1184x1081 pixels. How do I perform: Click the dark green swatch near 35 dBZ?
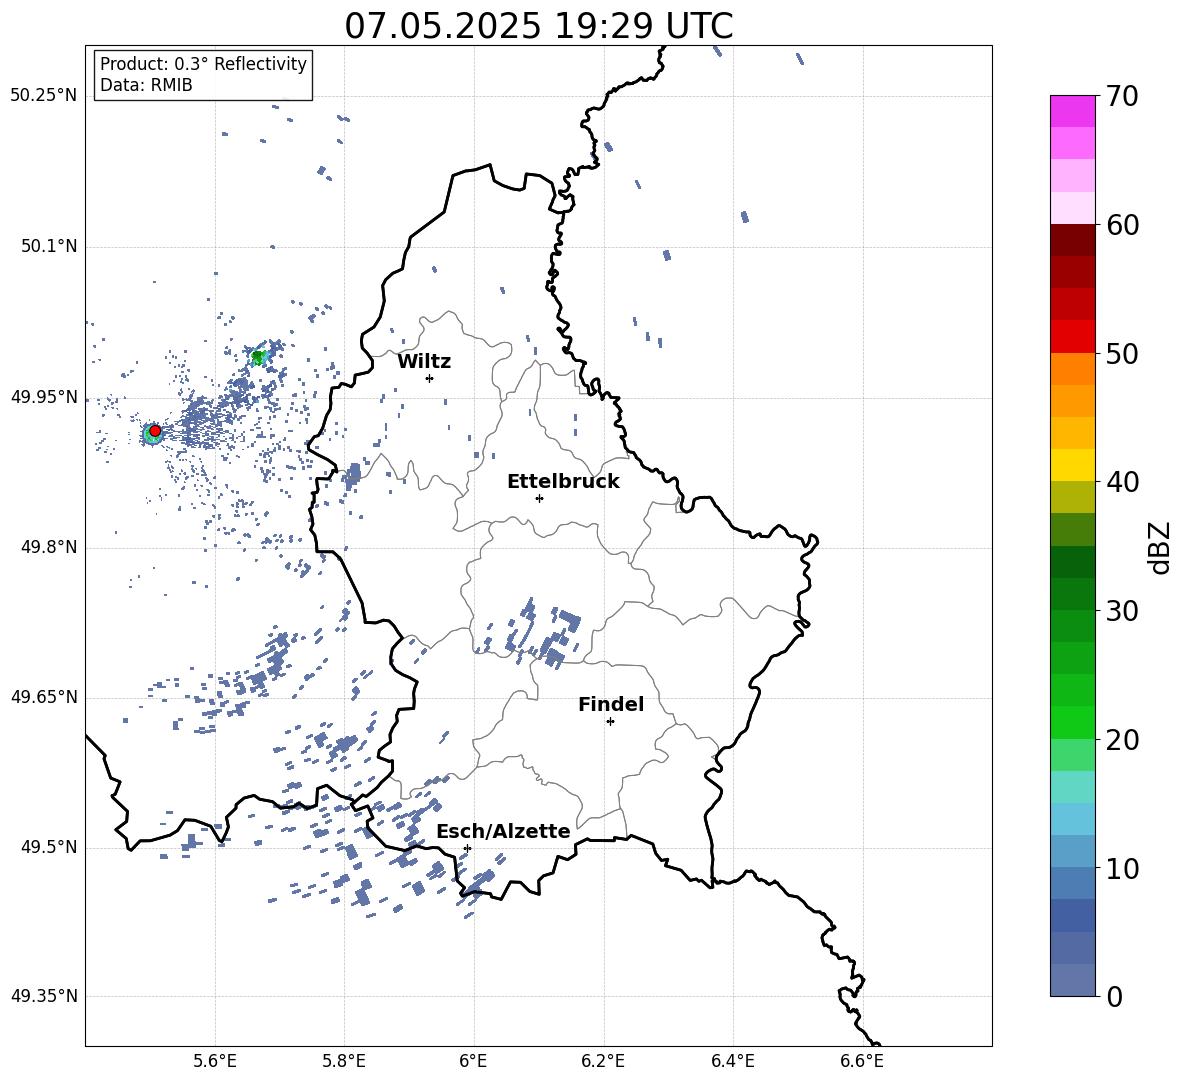pyautogui.click(x=1072, y=562)
